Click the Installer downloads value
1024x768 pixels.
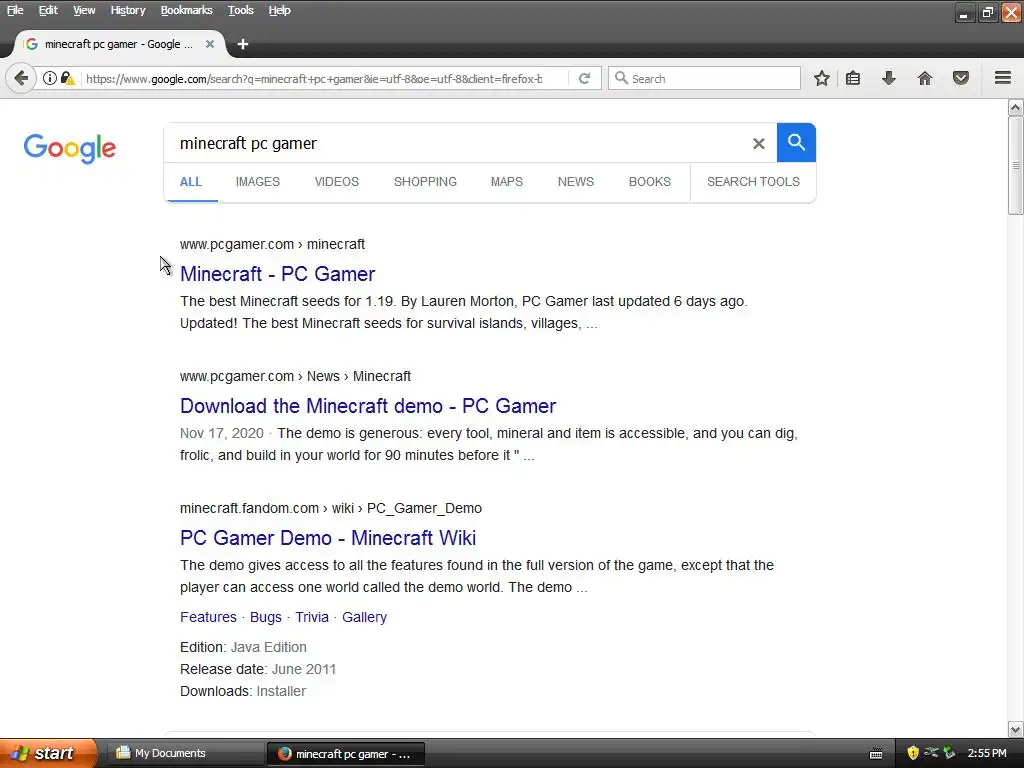pyautogui.click(x=281, y=691)
